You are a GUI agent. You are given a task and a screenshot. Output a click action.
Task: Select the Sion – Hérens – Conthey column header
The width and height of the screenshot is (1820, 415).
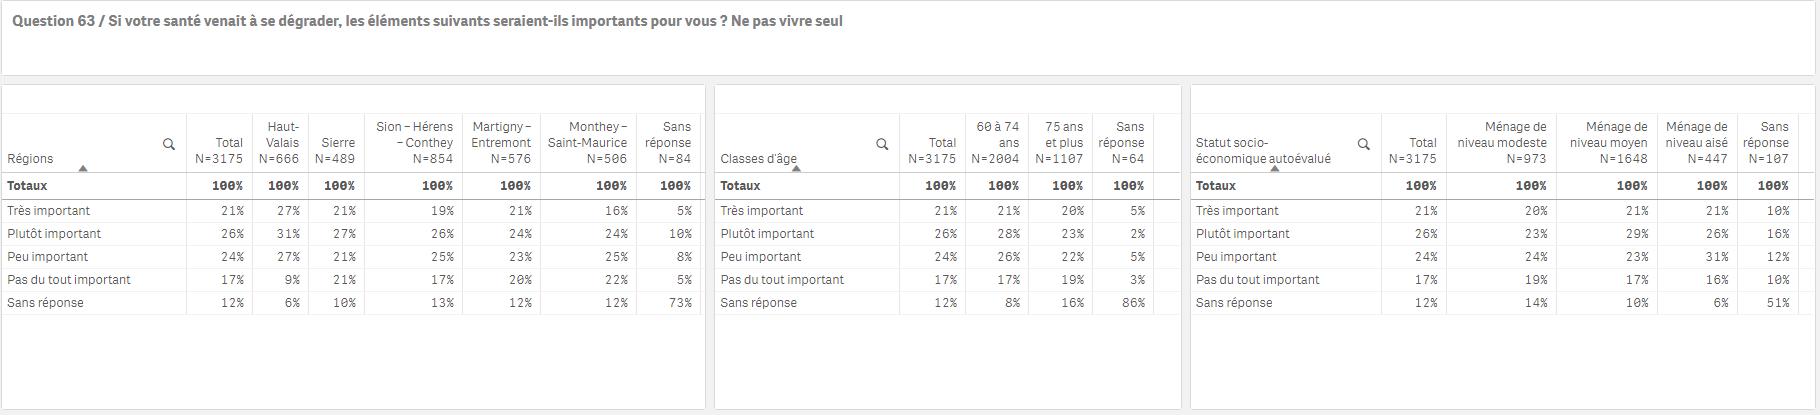414,143
